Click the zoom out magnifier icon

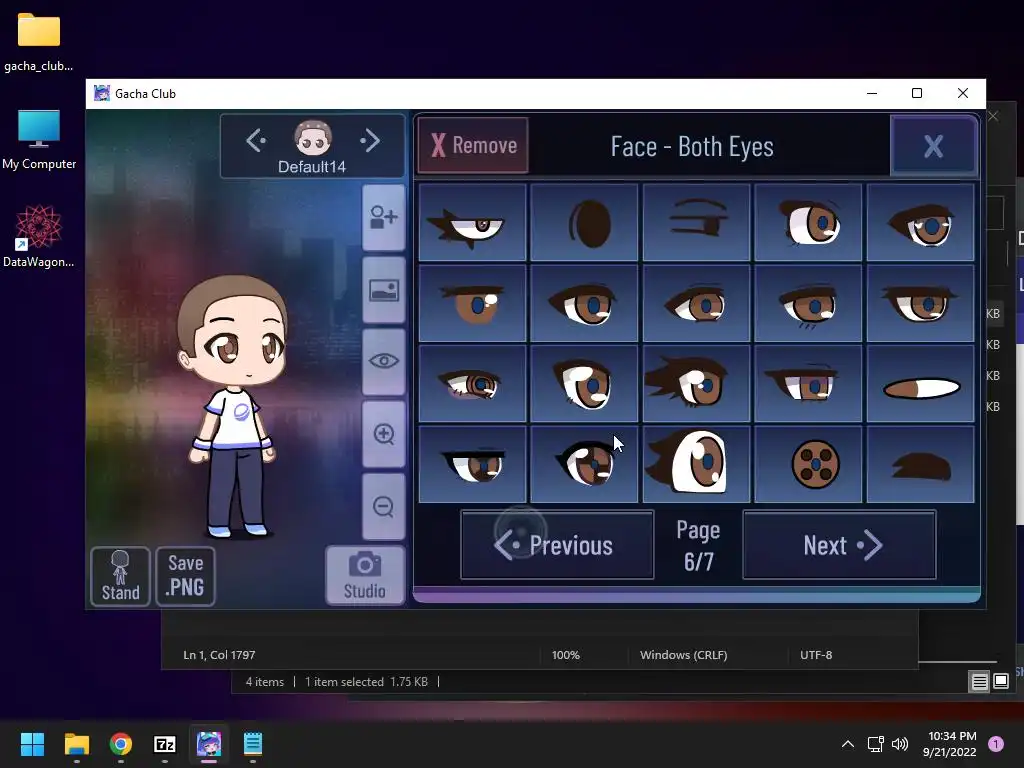383,506
